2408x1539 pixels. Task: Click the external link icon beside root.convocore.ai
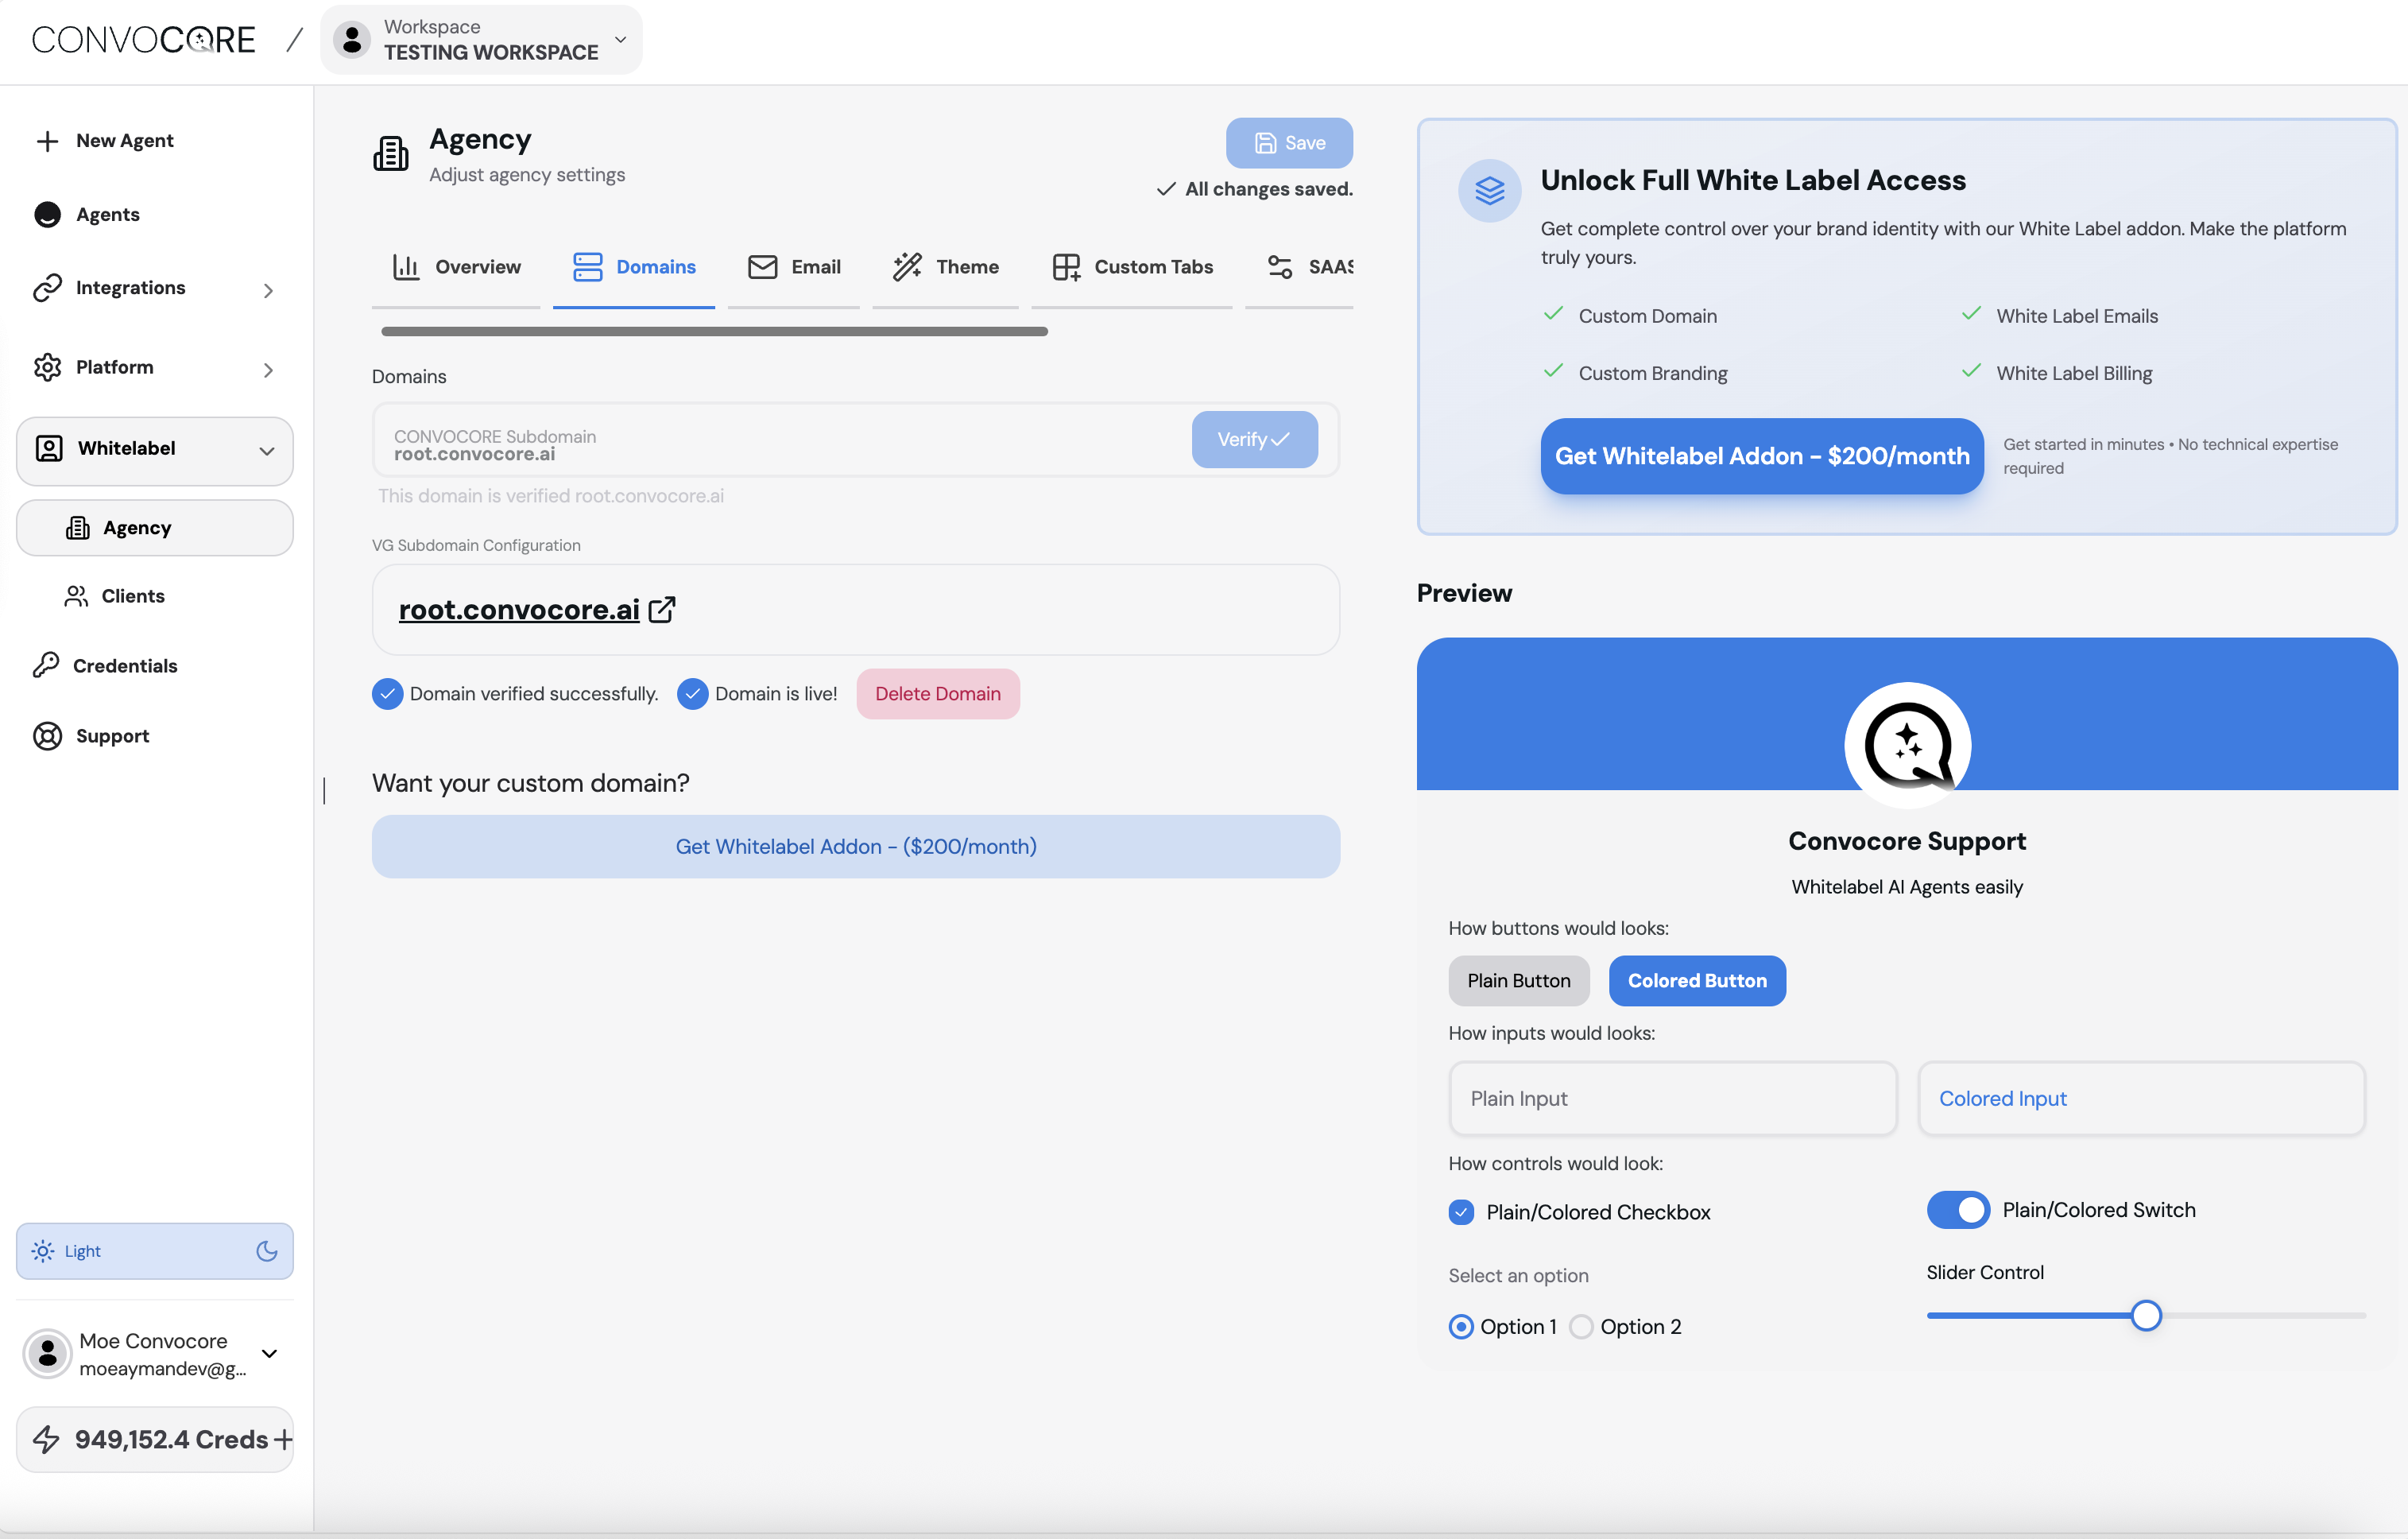(662, 609)
